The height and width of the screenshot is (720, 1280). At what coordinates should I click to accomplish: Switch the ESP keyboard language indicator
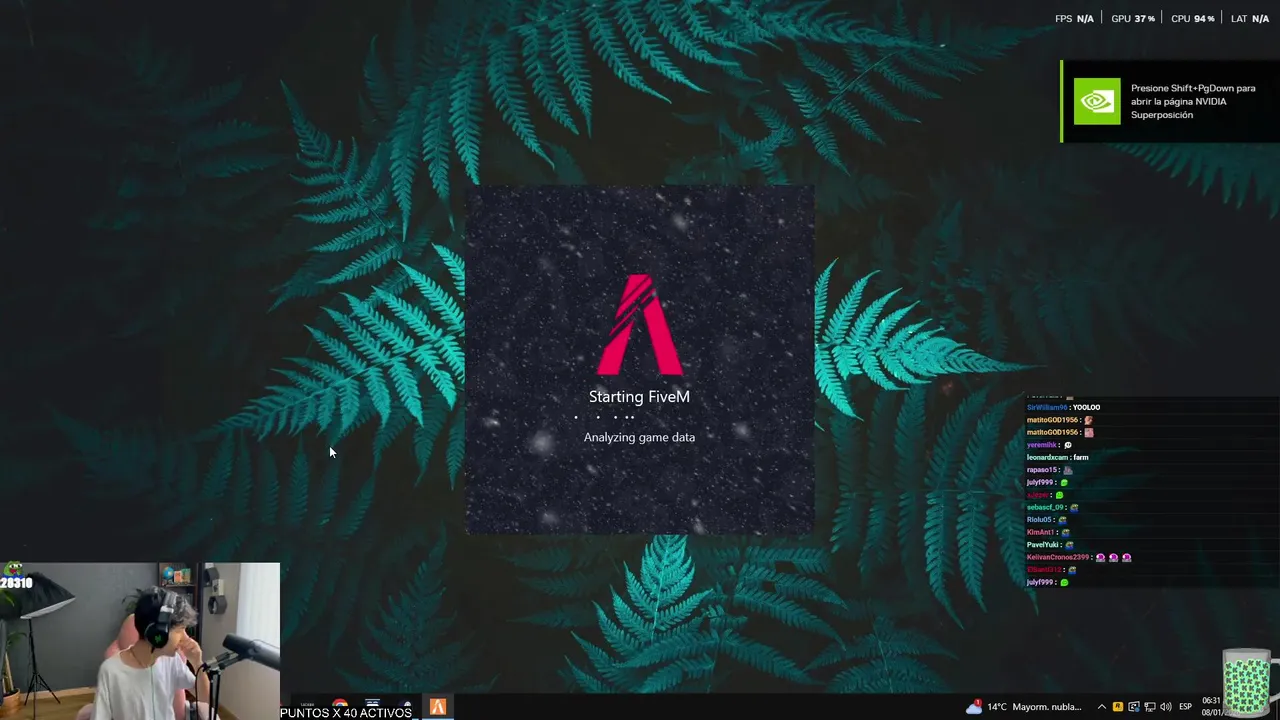coord(1185,707)
